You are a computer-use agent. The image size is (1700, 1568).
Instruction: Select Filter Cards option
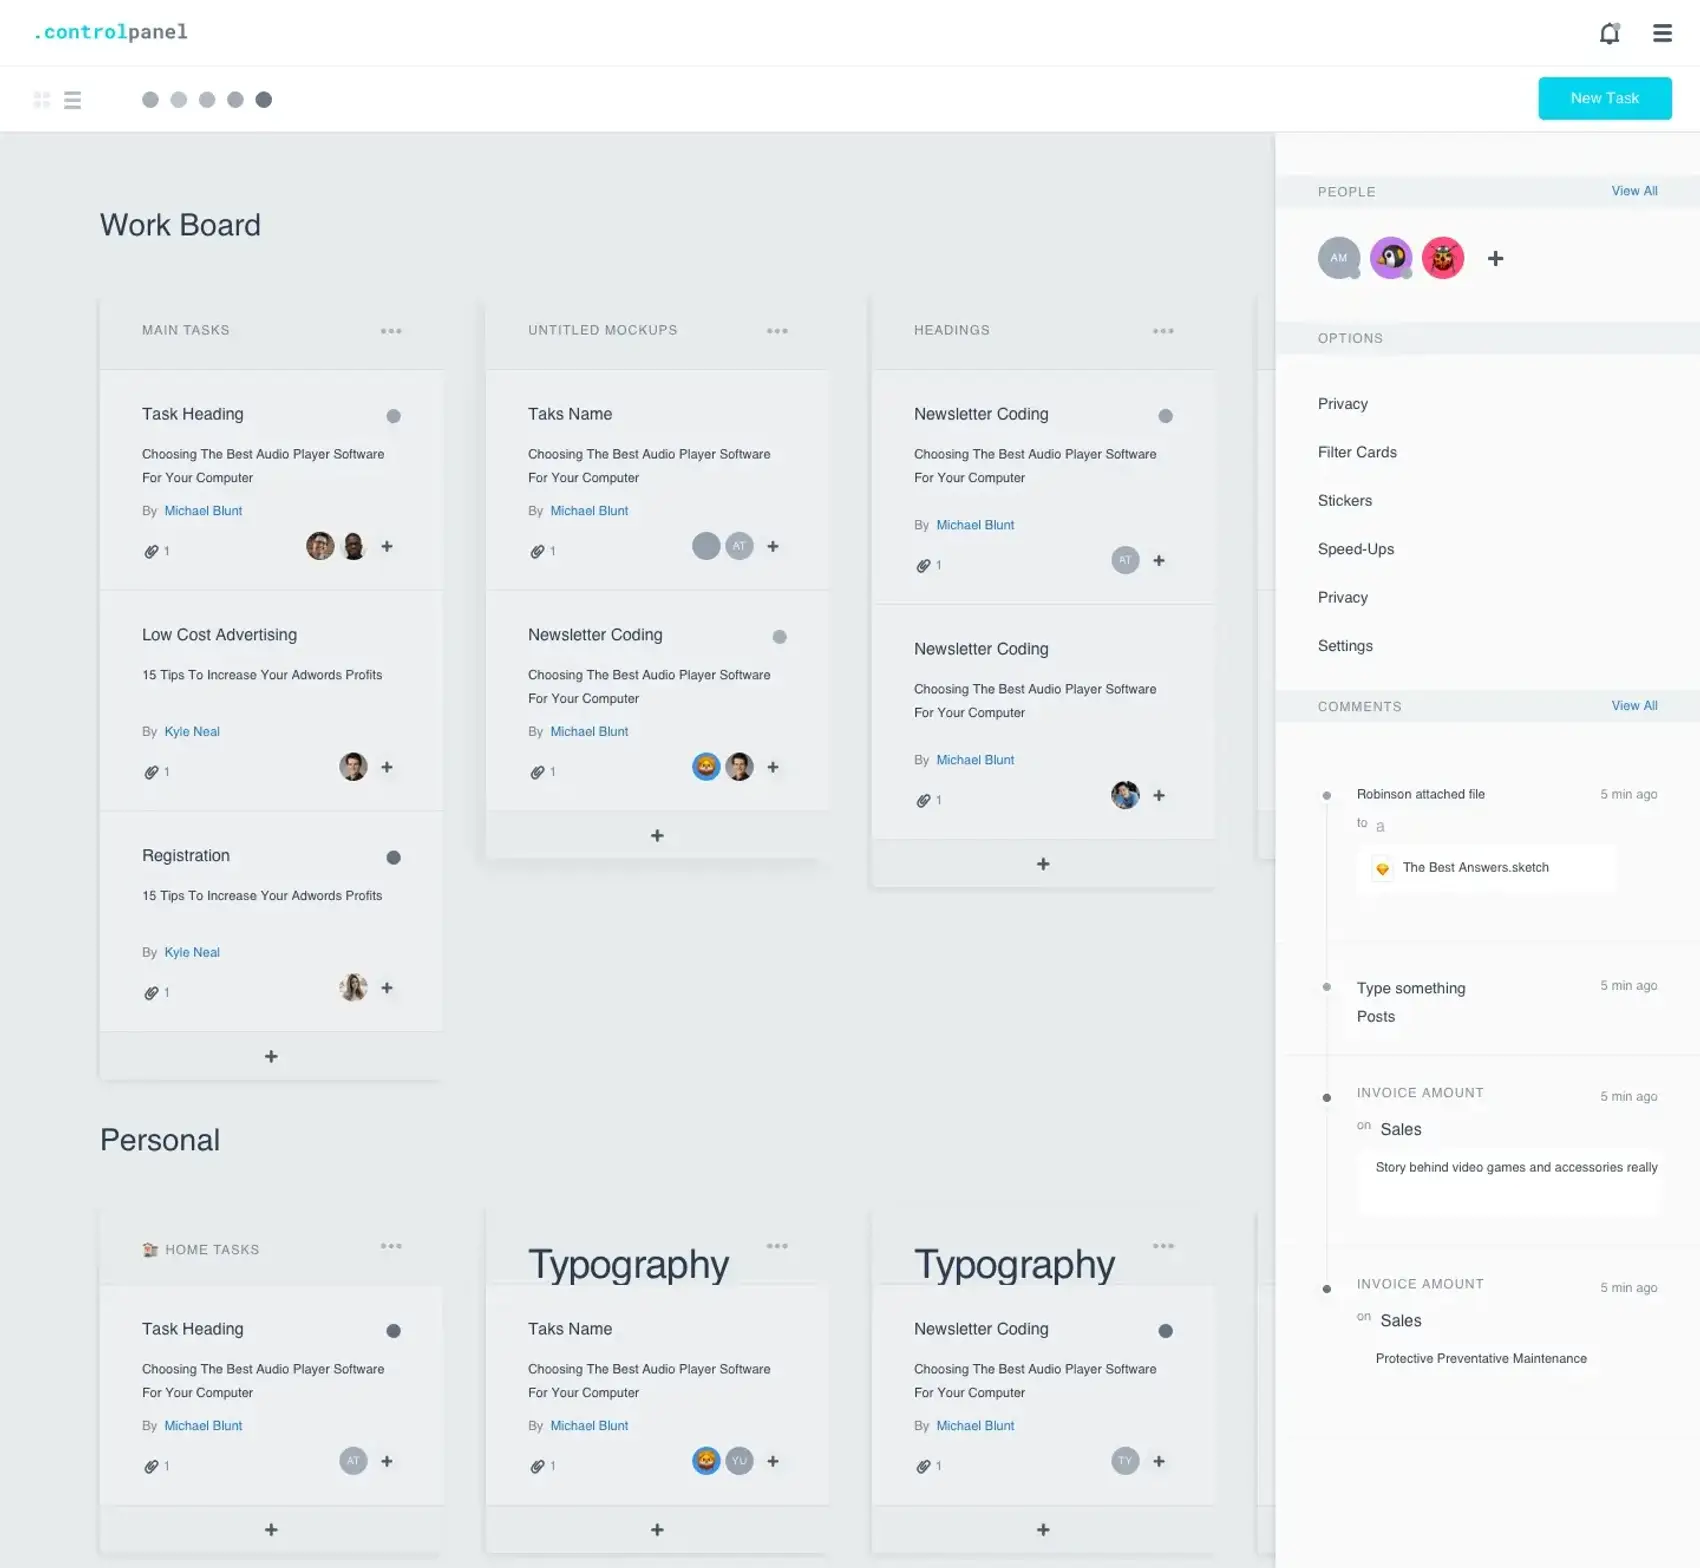pyautogui.click(x=1356, y=452)
